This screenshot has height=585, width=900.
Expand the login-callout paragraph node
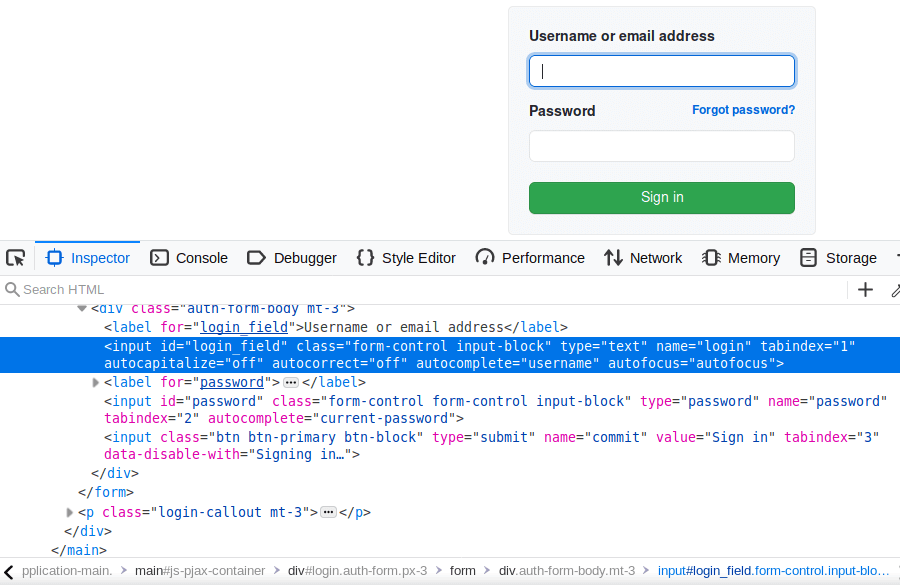[67, 511]
